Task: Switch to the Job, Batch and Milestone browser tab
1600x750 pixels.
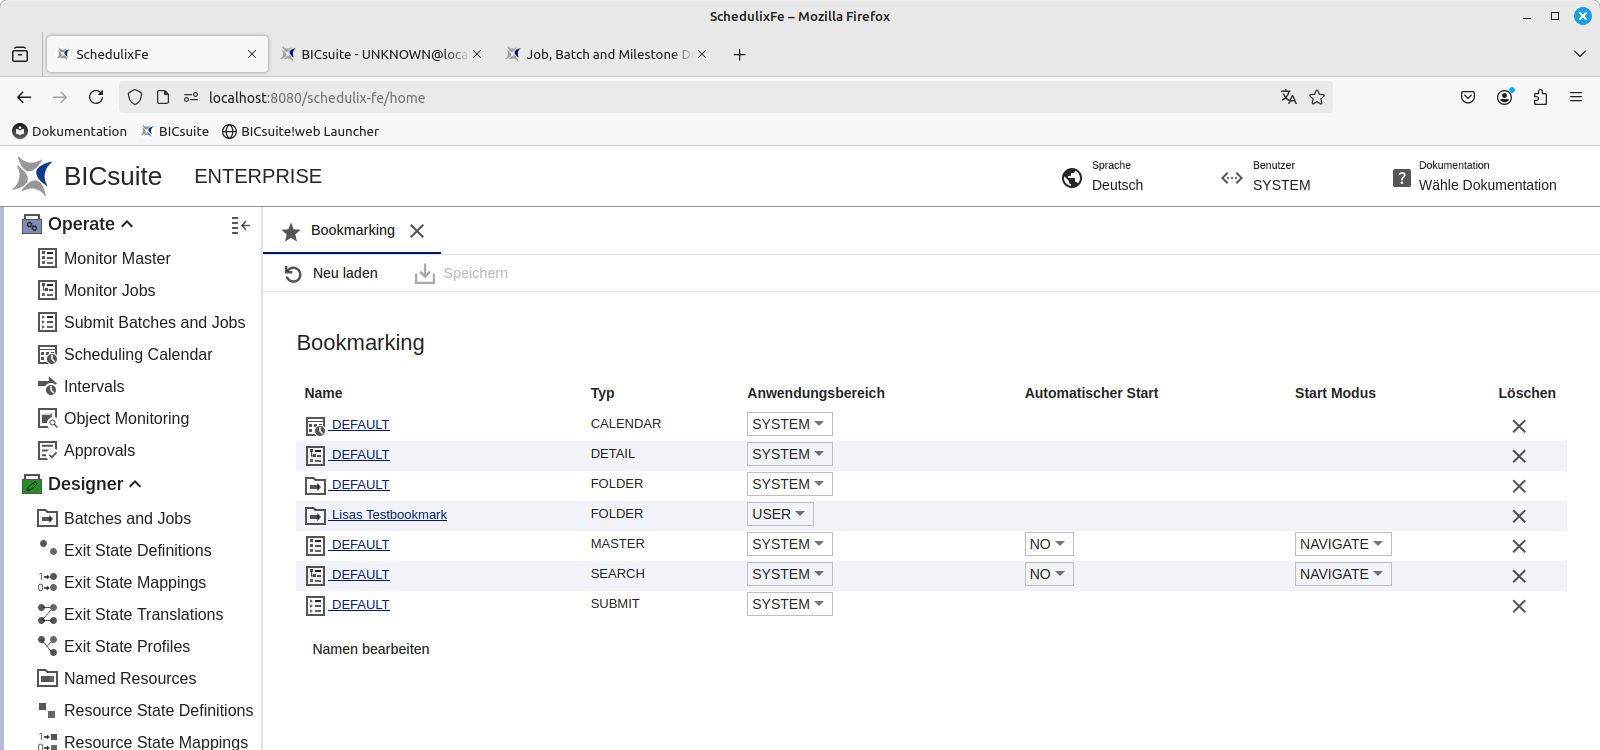Action: (607, 54)
